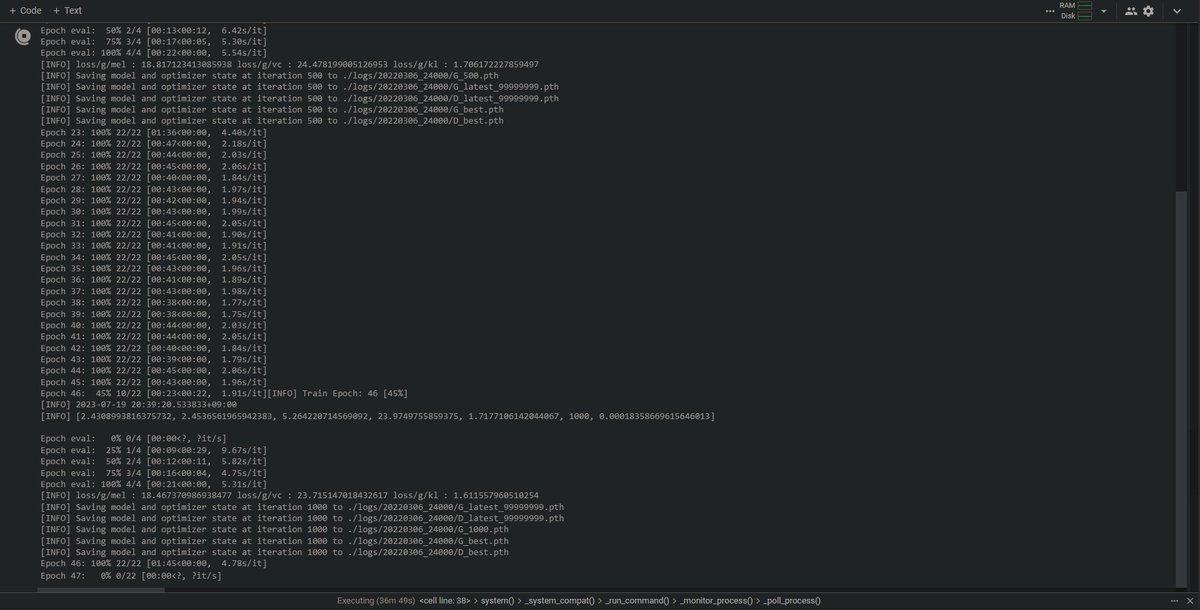The height and width of the screenshot is (610, 1200).
Task: Click the Epoch 45 progress line
Action: [153, 382]
